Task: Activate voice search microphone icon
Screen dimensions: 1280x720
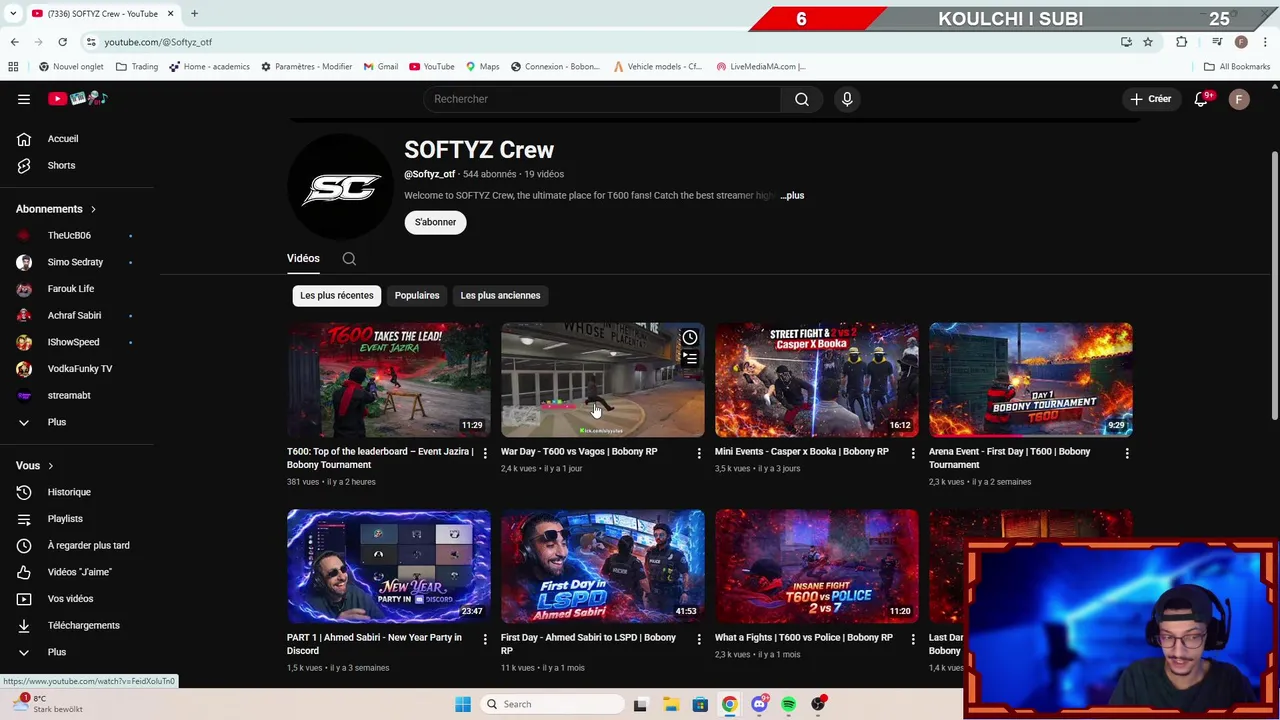Action: pyautogui.click(x=847, y=99)
